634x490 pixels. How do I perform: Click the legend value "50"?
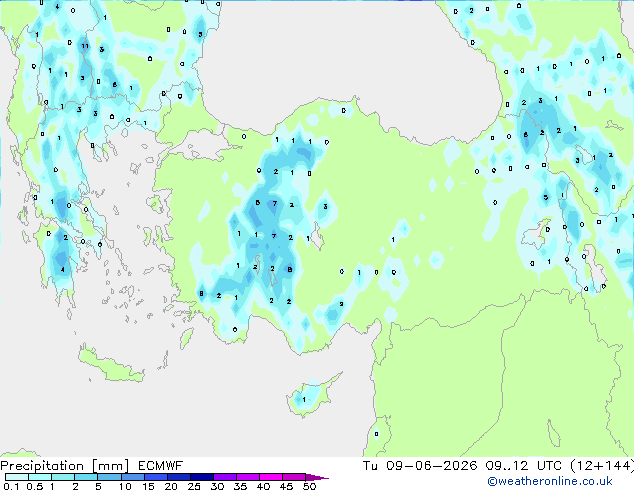309,486
